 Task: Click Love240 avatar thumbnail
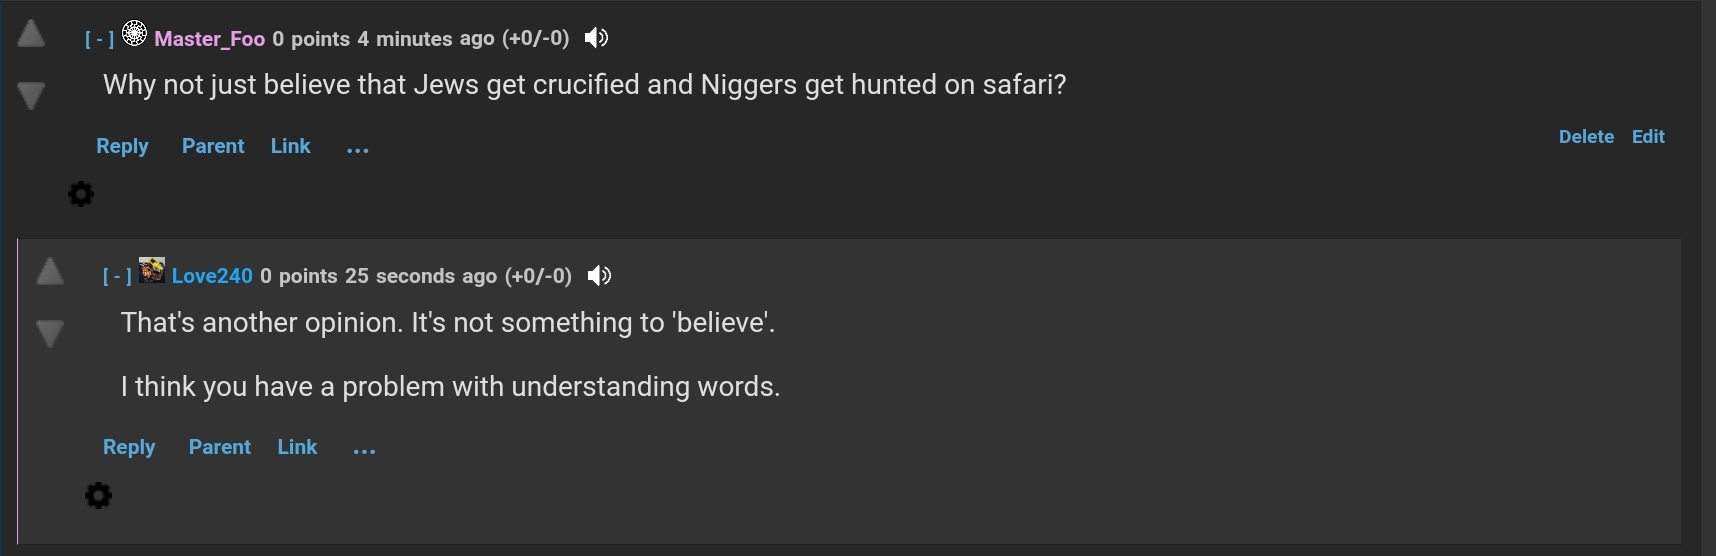(152, 270)
